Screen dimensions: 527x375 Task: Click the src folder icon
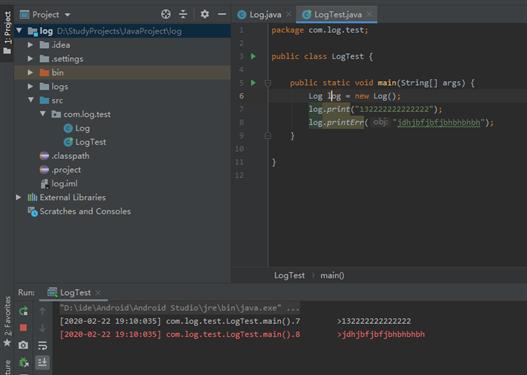[44, 100]
